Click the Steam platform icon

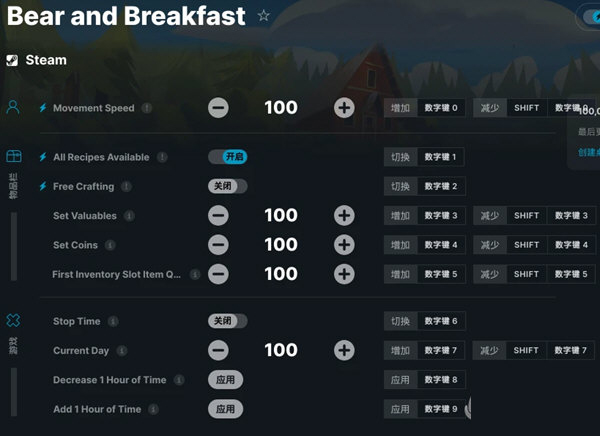(12, 60)
